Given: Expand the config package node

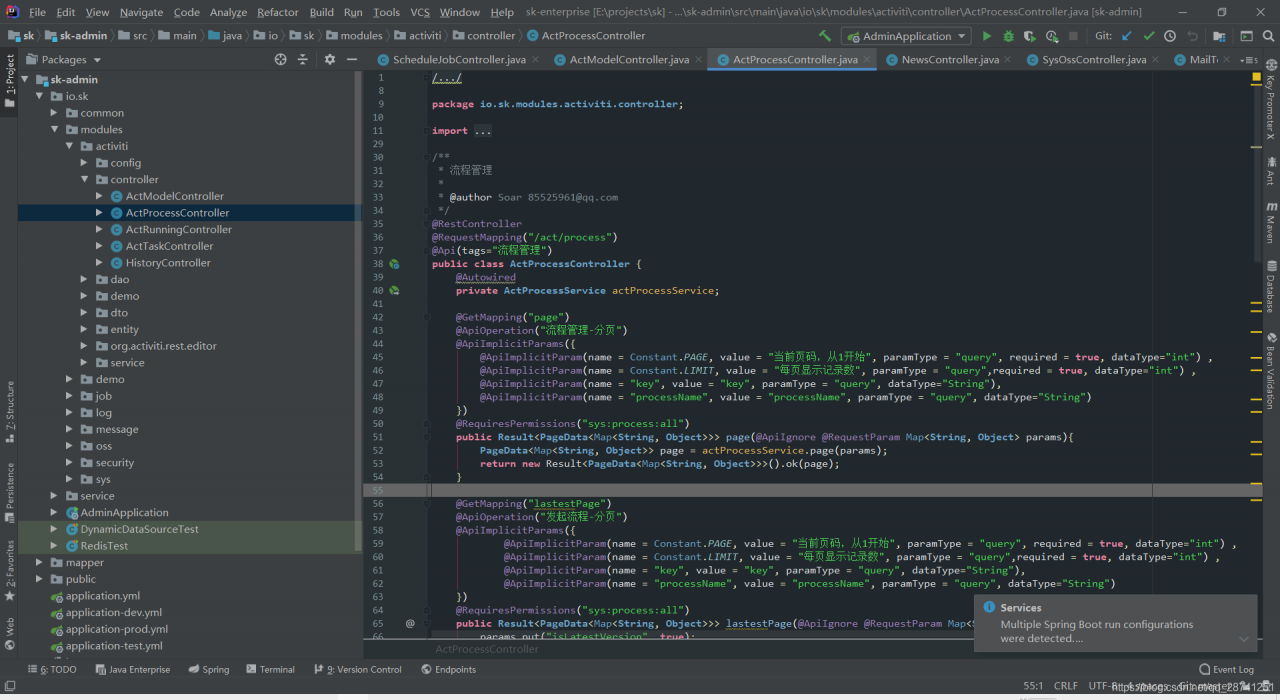Looking at the screenshot, I should (x=85, y=163).
